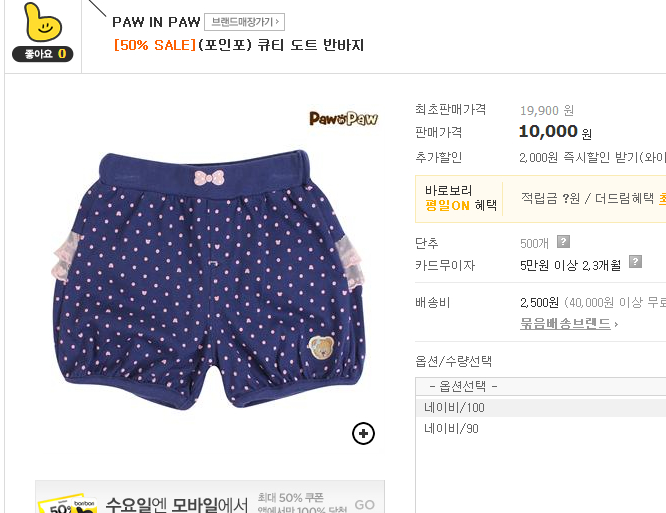Click the magnifier plus icon to enlarge the image
The height and width of the screenshot is (513, 666).
[x=364, y=434]
